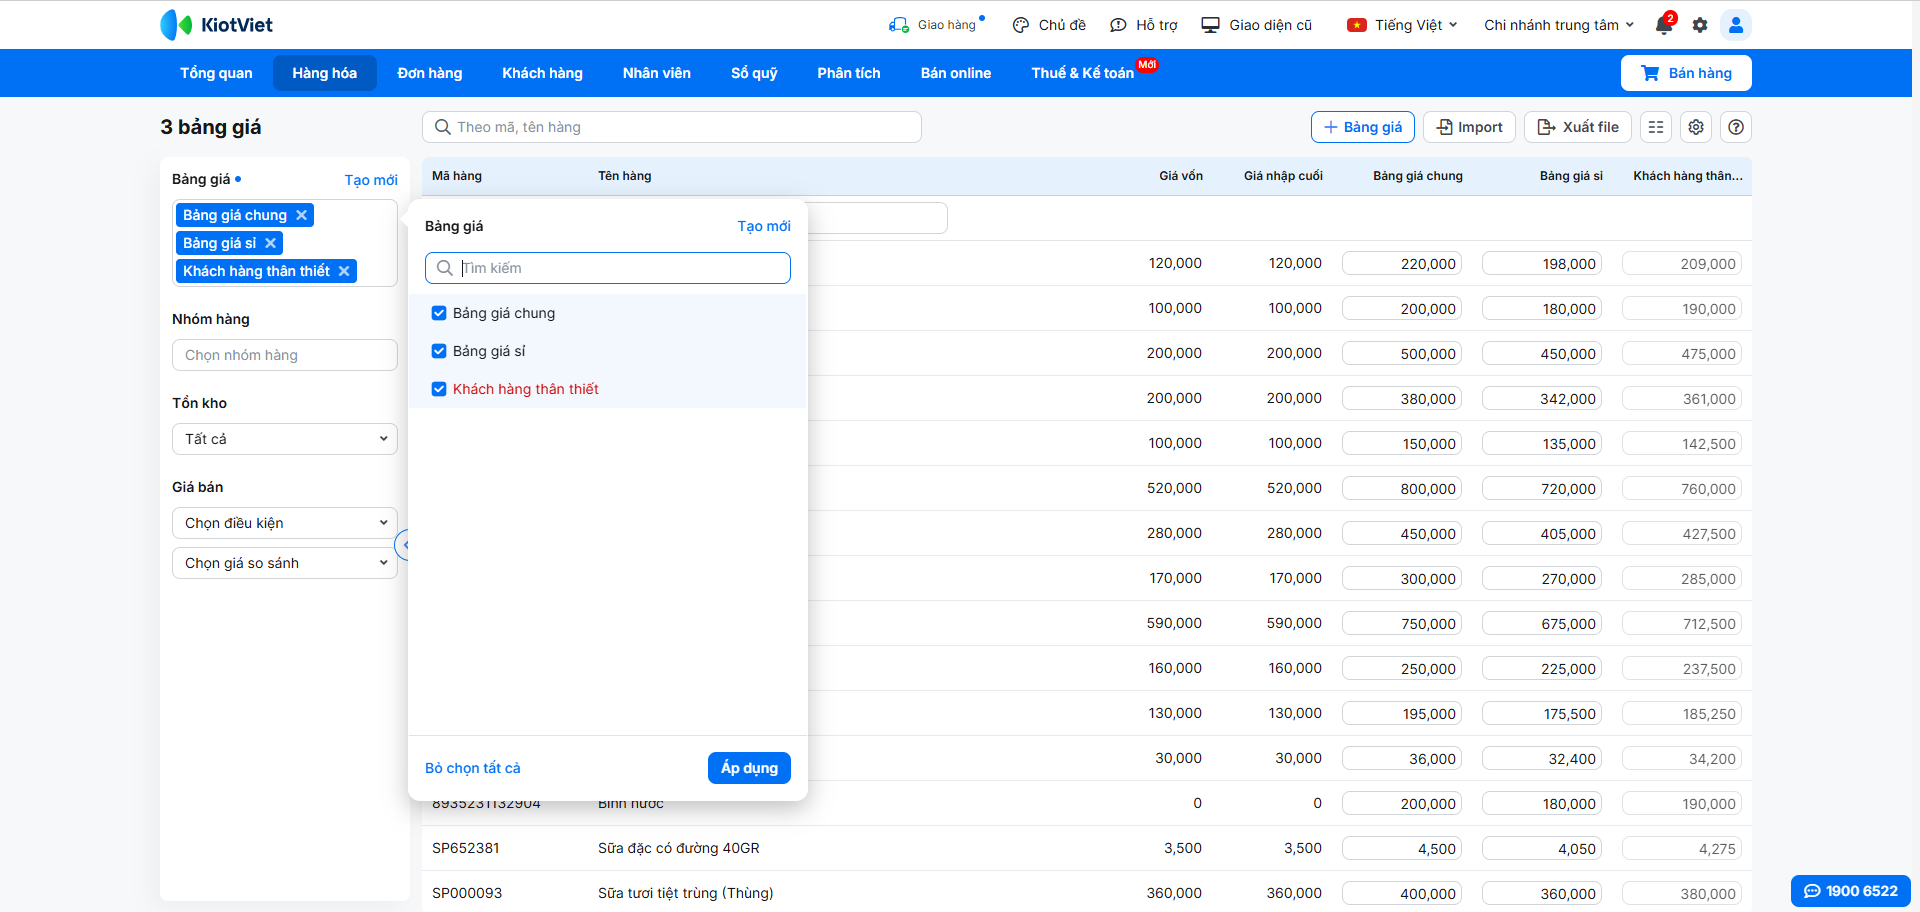Click the 'Bỏ chọn tất cả' link
Viewport: 1920px width, 912px height.
[x=473, y=768]
